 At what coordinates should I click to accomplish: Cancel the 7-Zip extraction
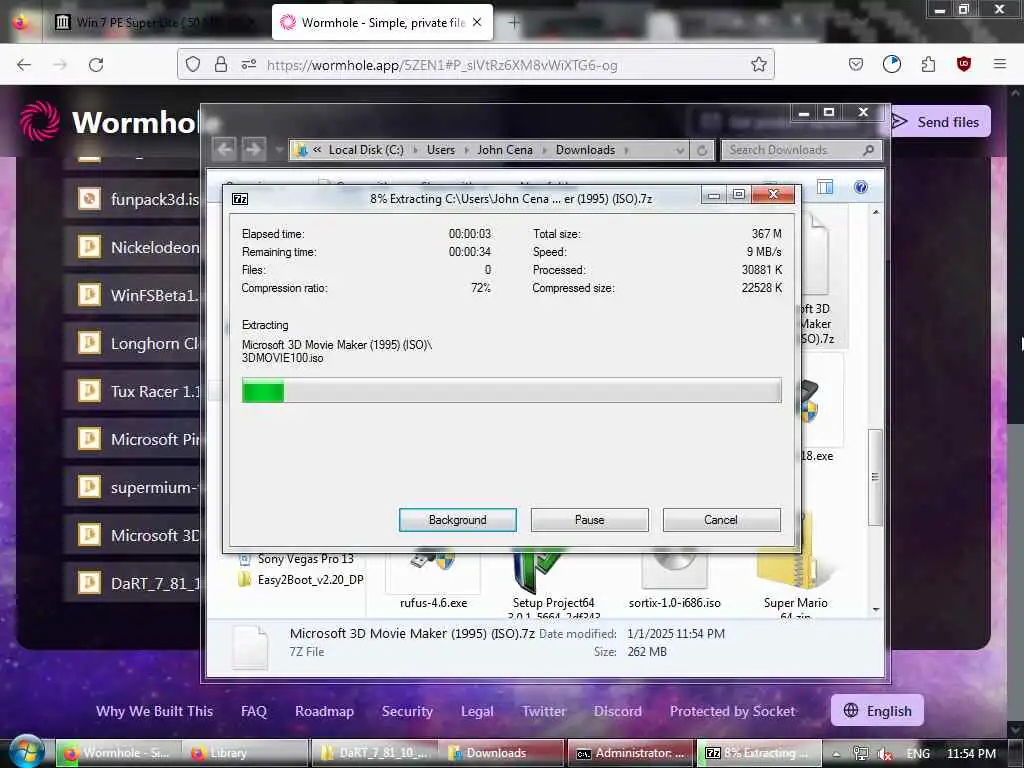click(x=721, y=520)
